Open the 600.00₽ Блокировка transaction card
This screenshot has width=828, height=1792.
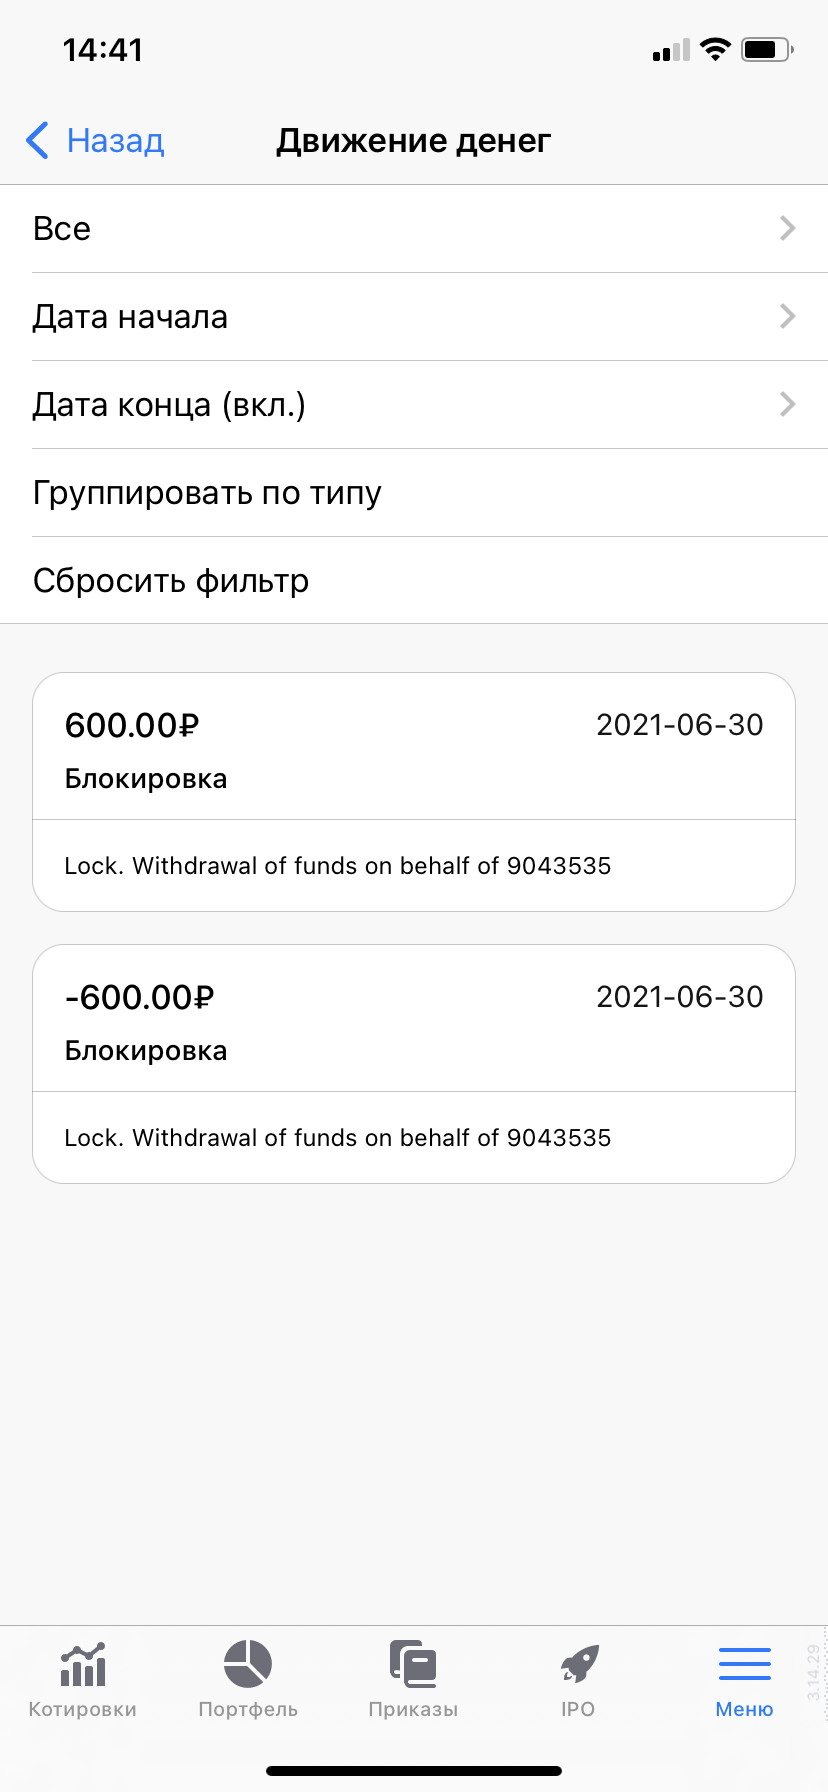(x=414, y=792)
